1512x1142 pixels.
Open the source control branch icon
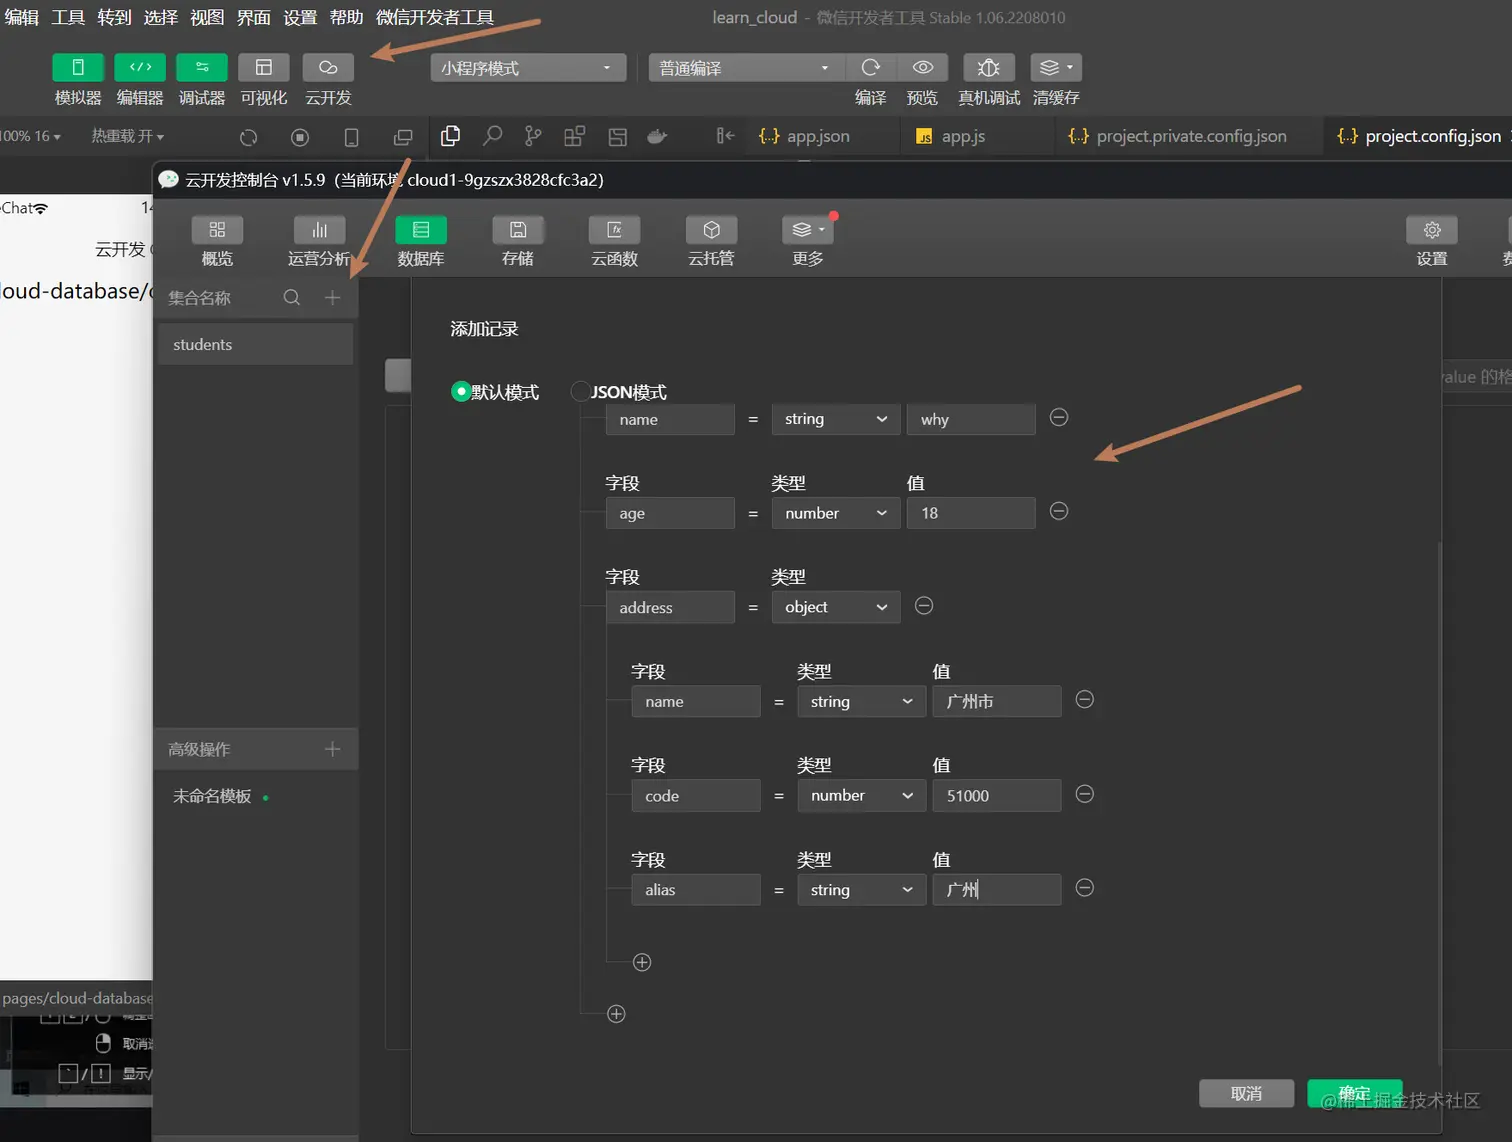(533, 136)
